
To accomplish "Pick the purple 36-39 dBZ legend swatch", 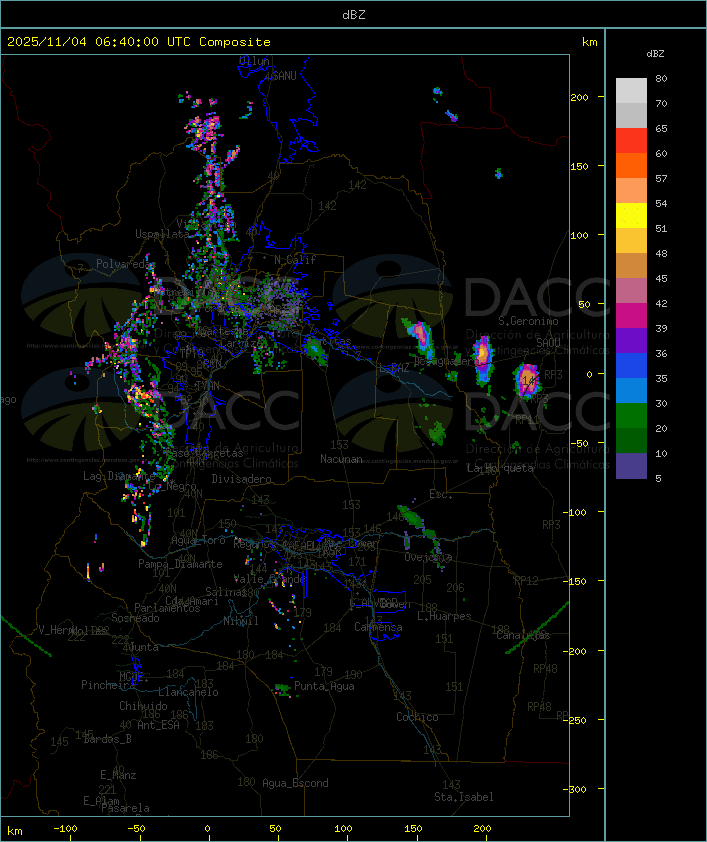I will [631, 340].
